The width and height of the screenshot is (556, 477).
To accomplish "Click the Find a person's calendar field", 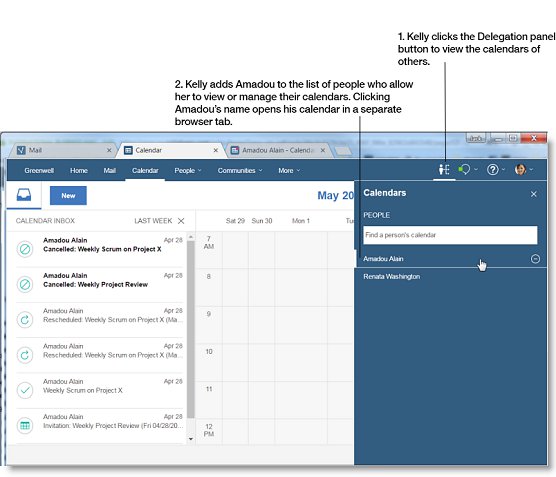I will pyautogui.click(x=450, y=235).
